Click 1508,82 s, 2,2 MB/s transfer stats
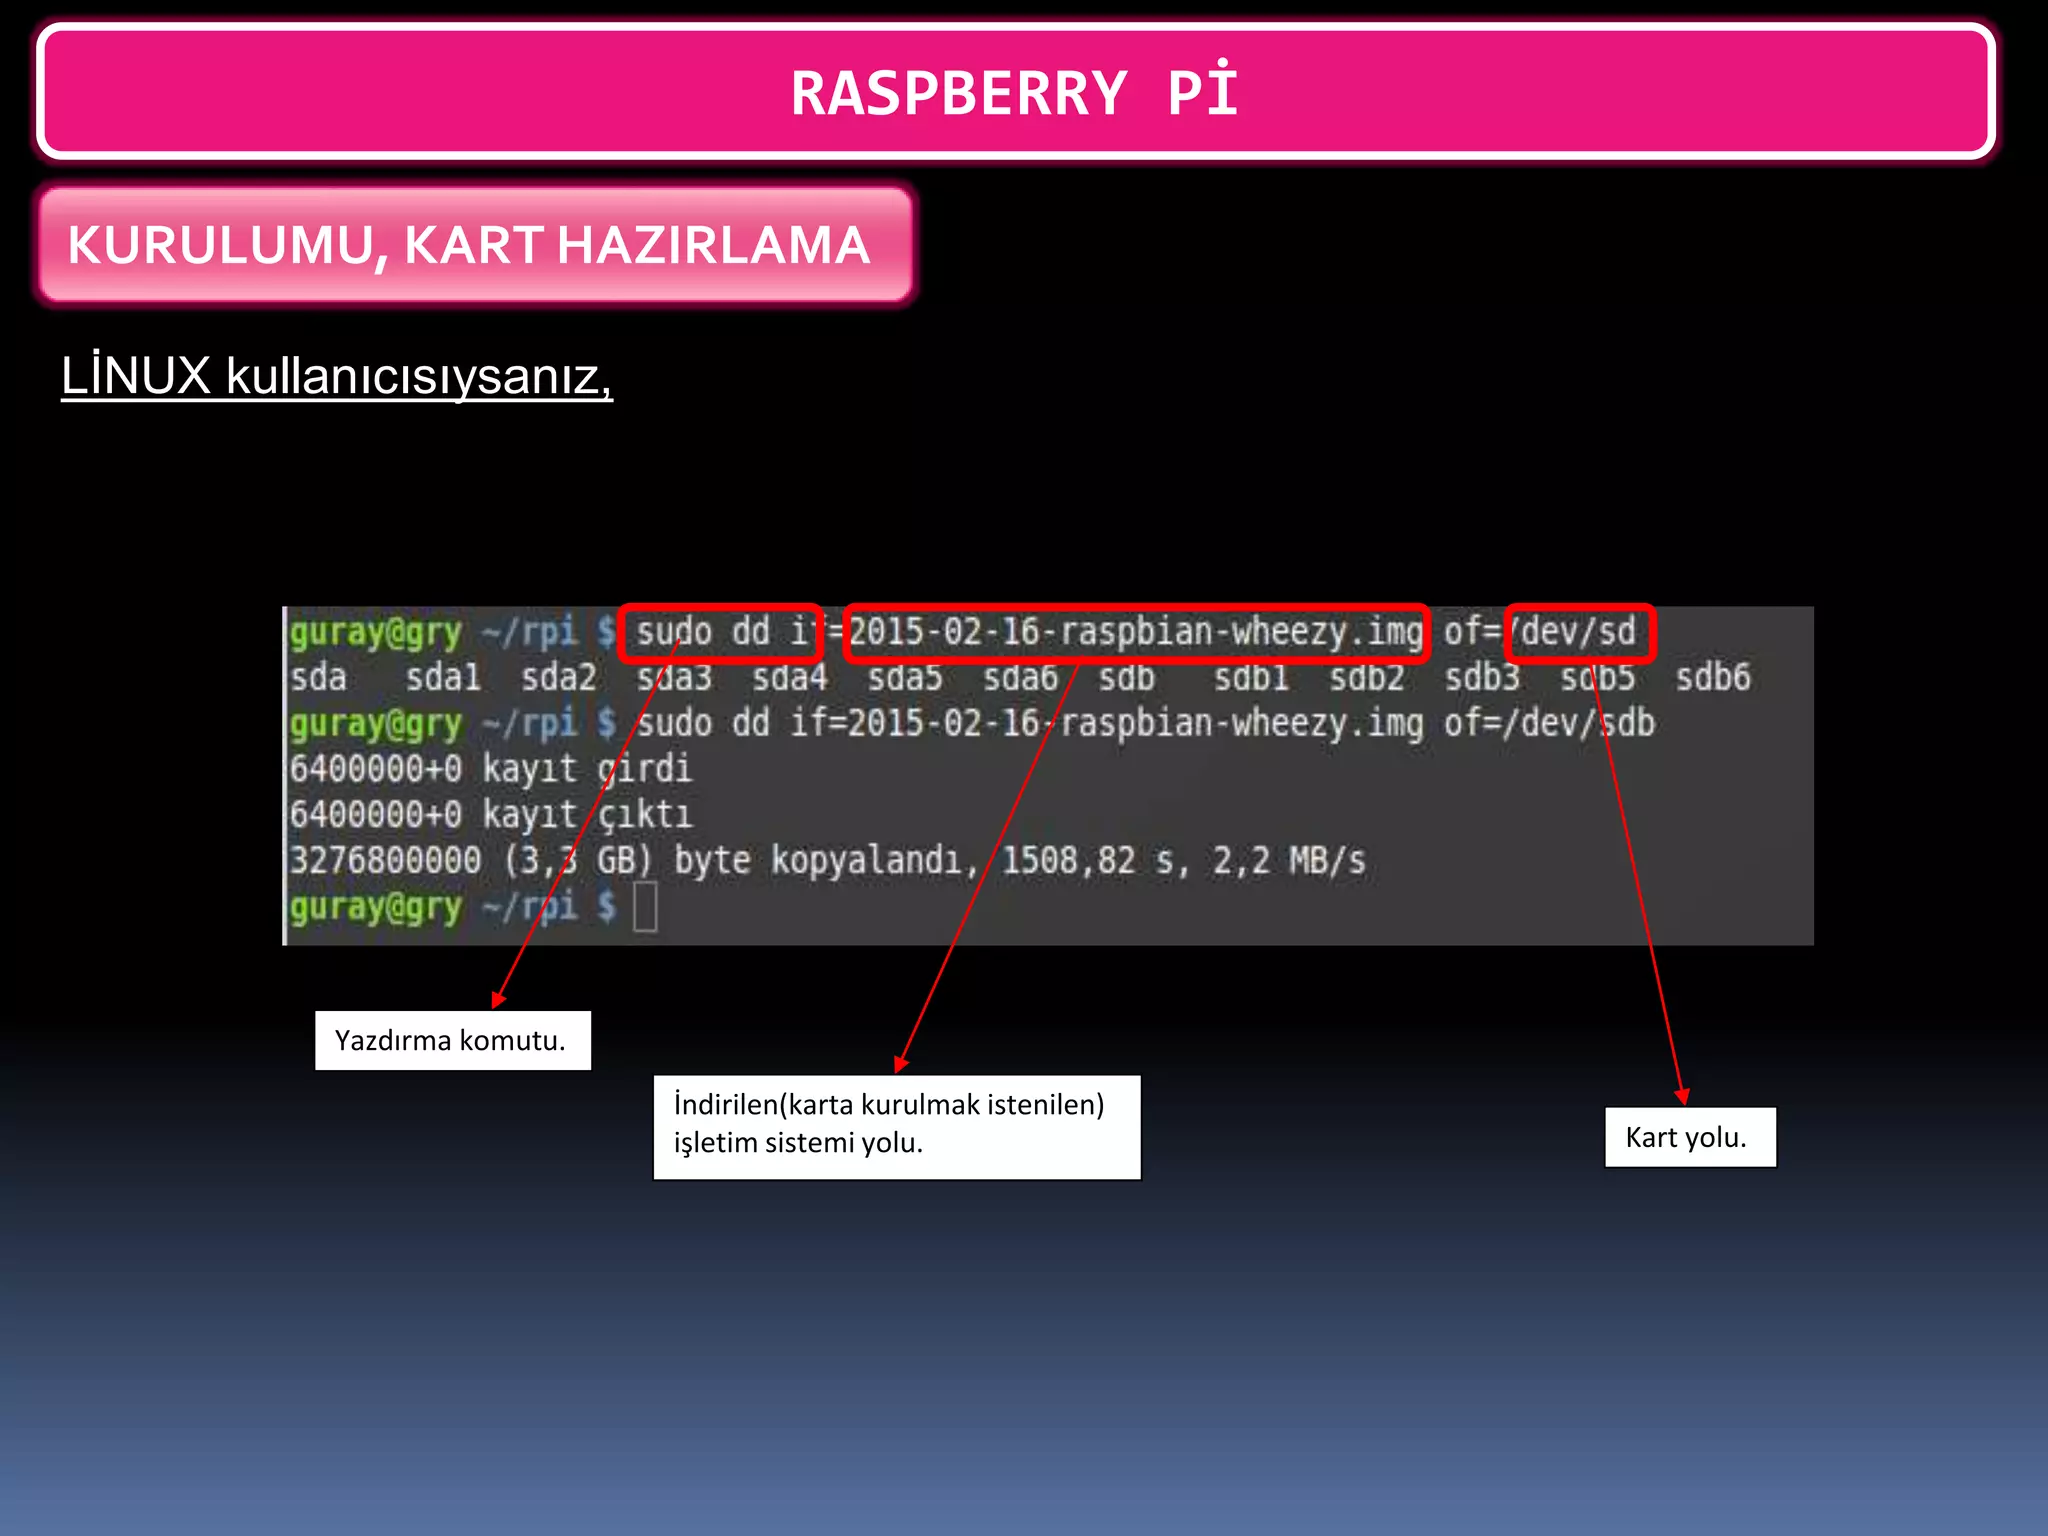The height and width of the screenshot is (1536, 2048). coord(1183,861)
